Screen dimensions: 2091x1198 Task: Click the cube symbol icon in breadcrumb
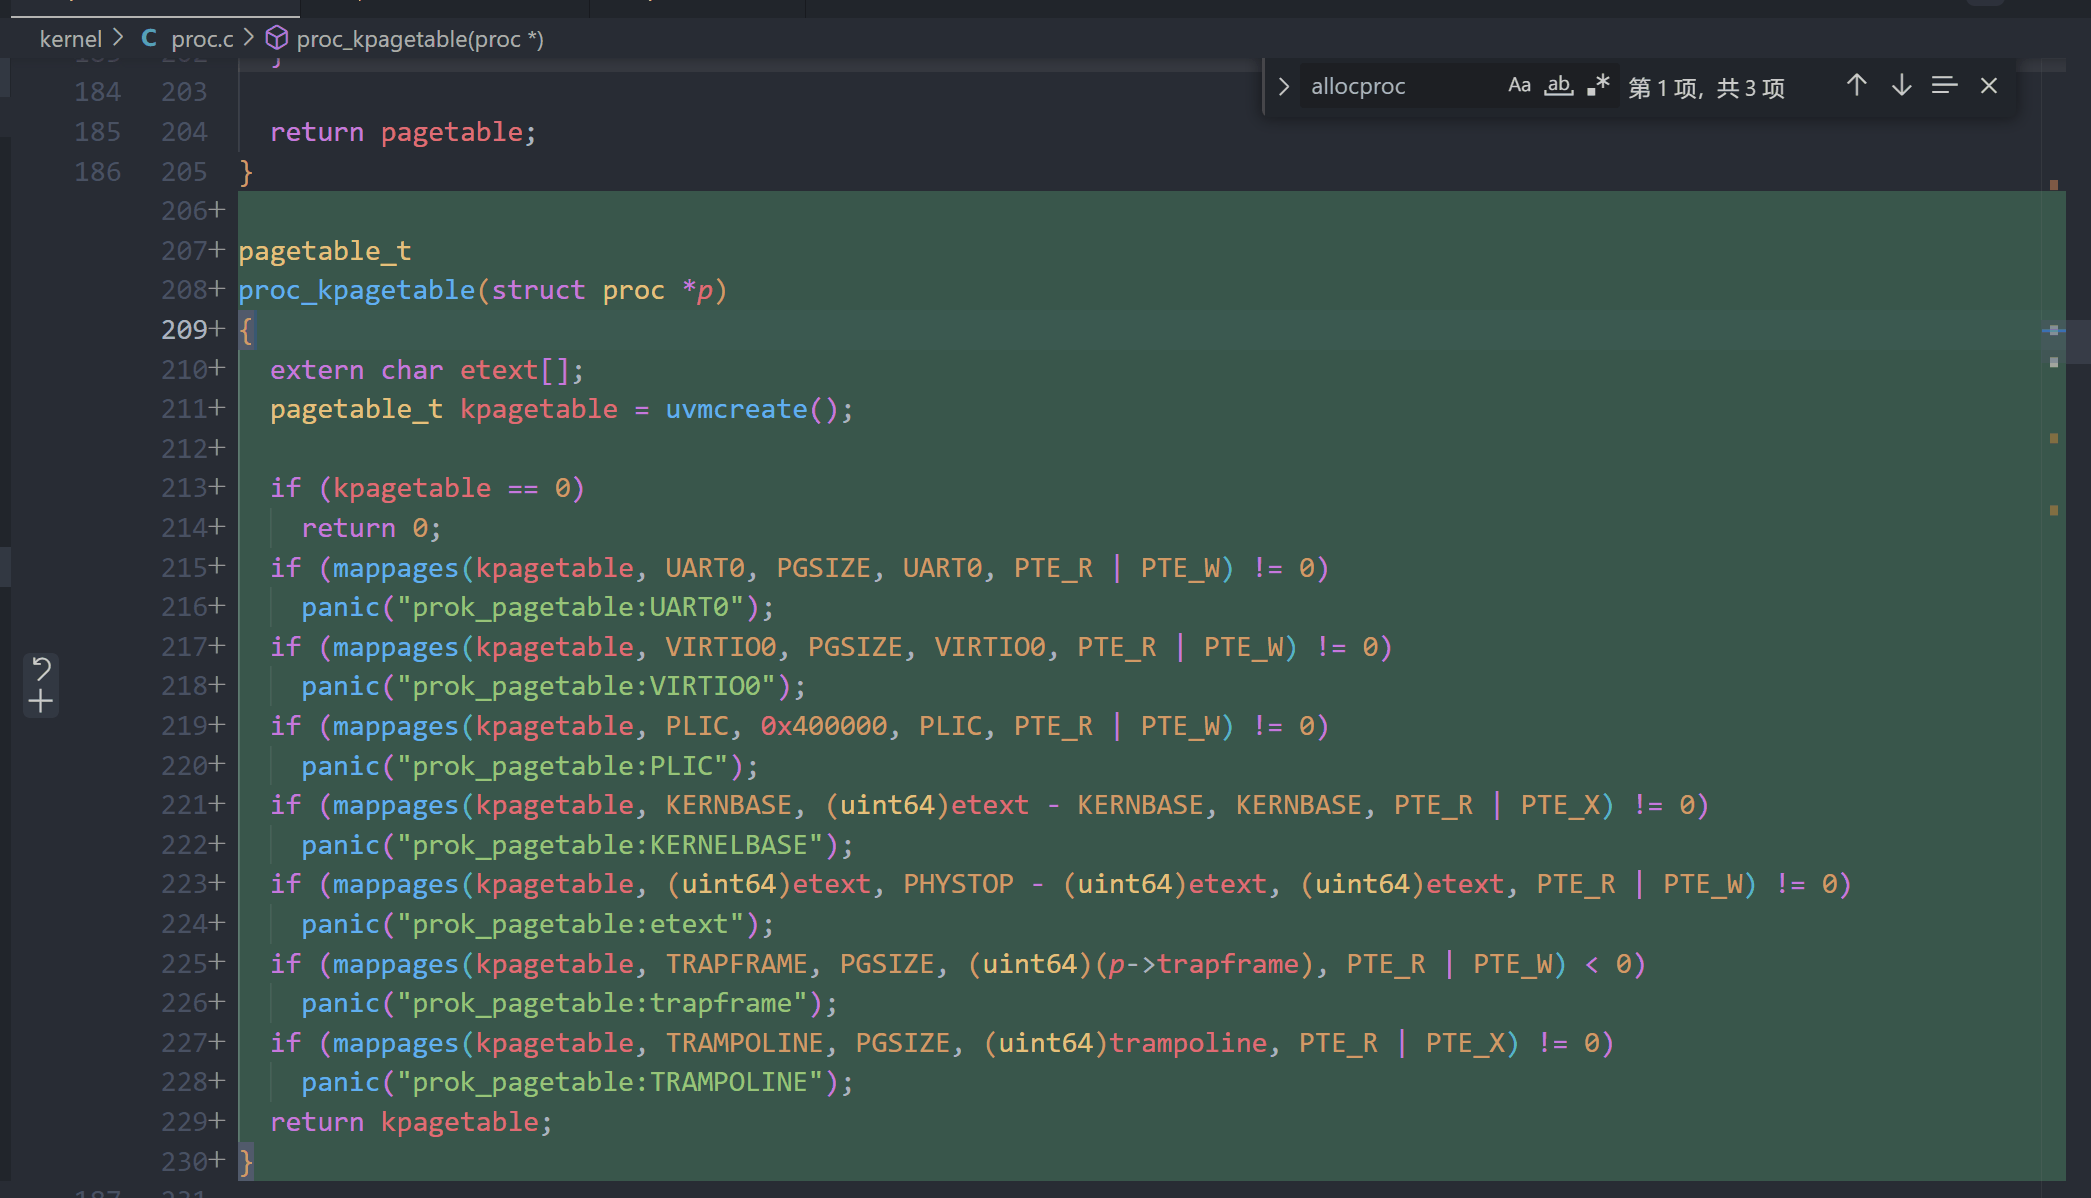tap(277, 39)
